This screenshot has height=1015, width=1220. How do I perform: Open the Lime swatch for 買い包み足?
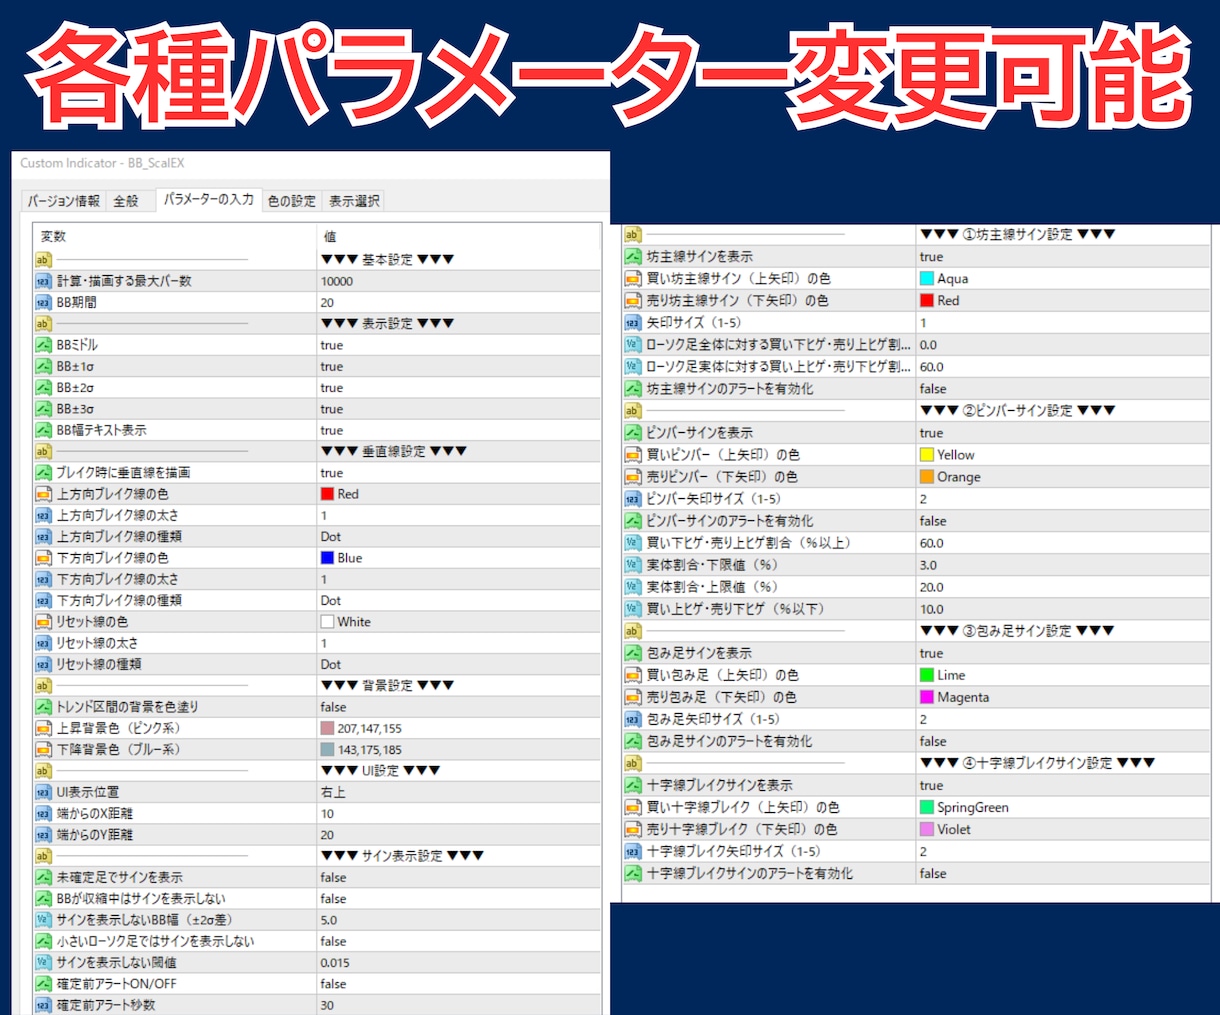point(927,675)
